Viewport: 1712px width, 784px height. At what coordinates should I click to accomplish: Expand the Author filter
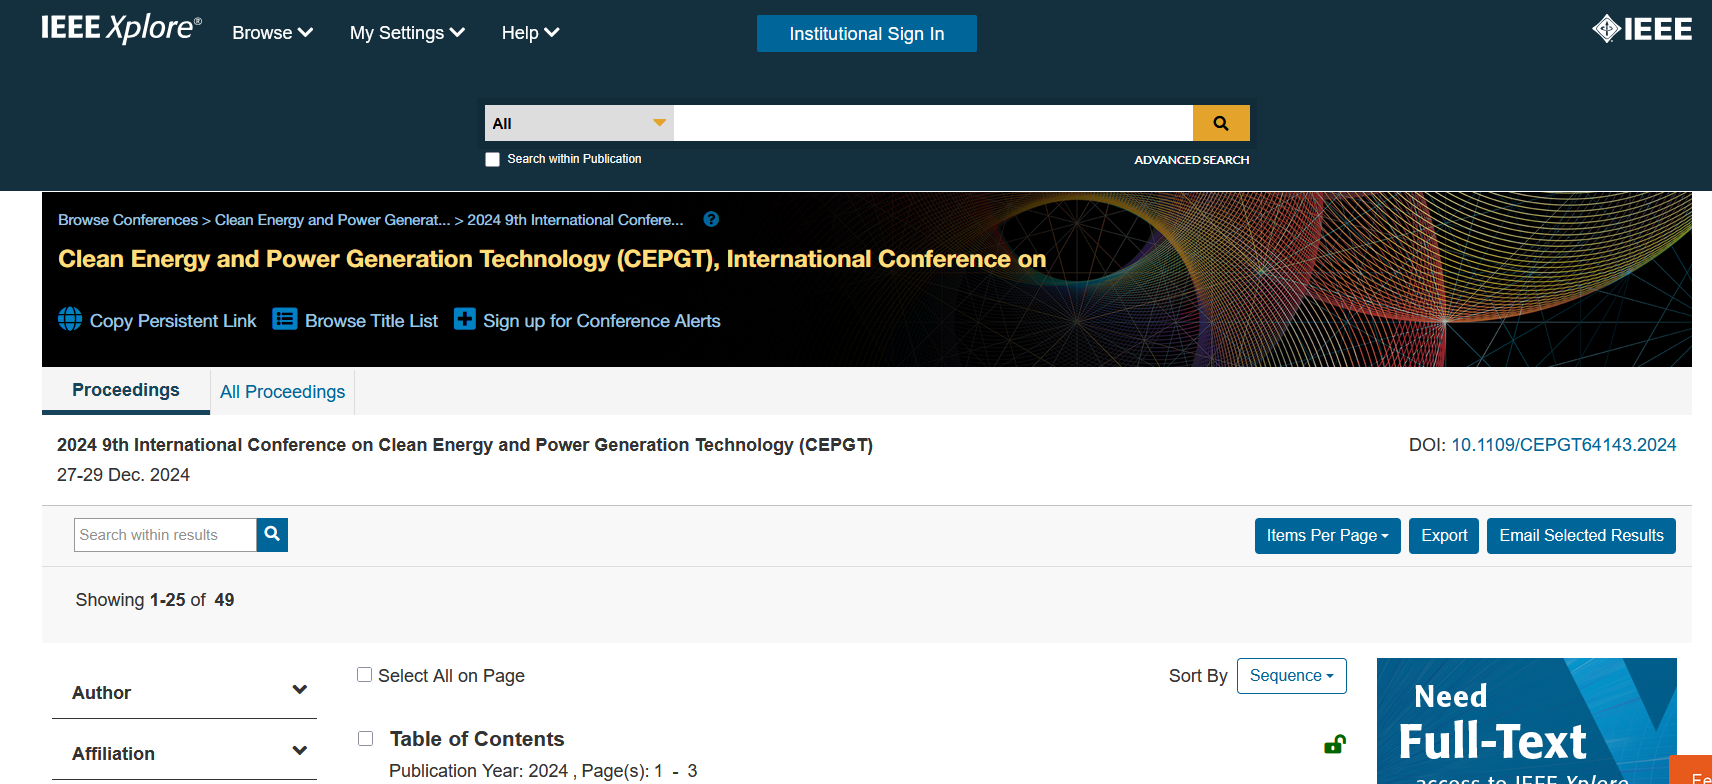coord(184,692)
